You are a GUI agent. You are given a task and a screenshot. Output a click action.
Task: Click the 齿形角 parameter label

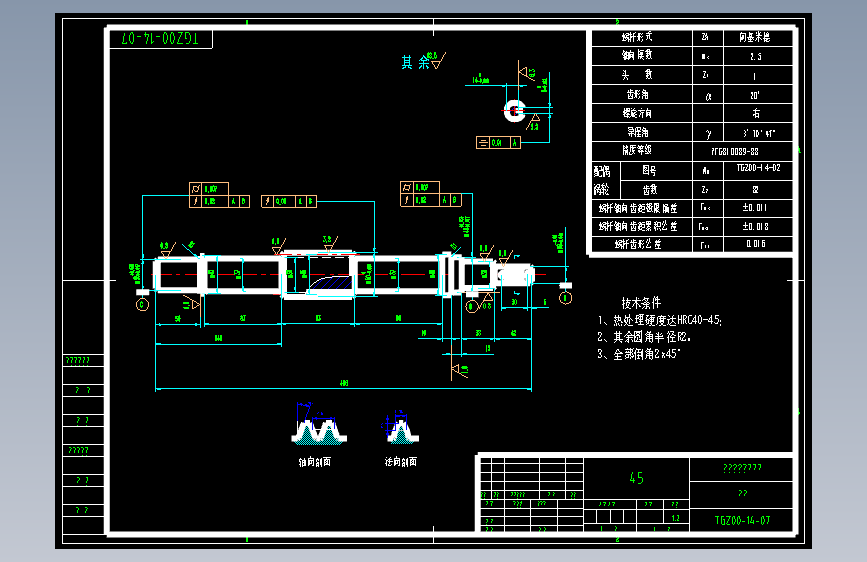pyautogui.click(x=637, y=94)
